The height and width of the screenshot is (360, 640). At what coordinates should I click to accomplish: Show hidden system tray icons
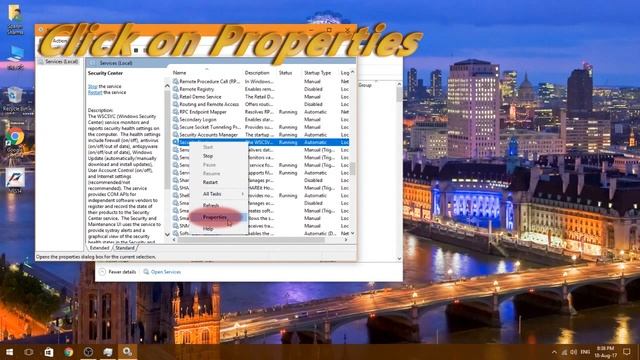(554, 352)
